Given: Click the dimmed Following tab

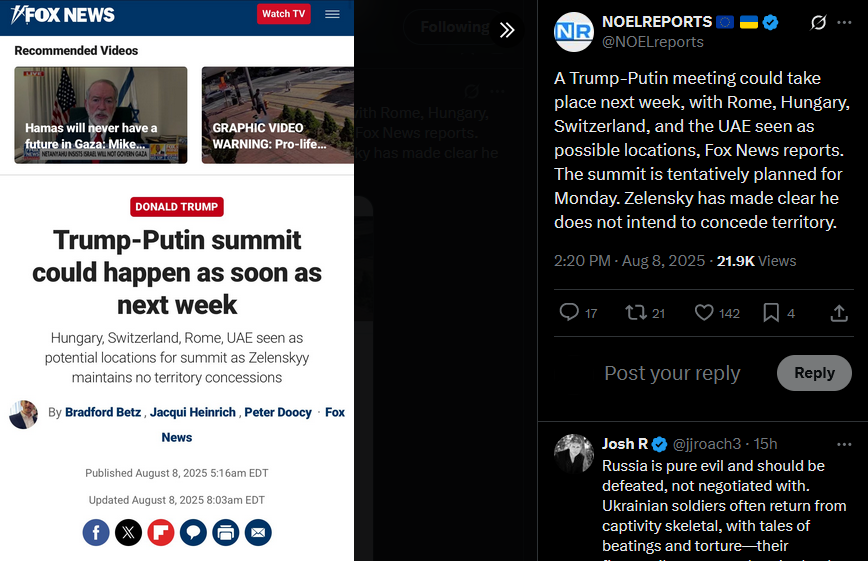Looking at the screenshot, I should point(455,27).
